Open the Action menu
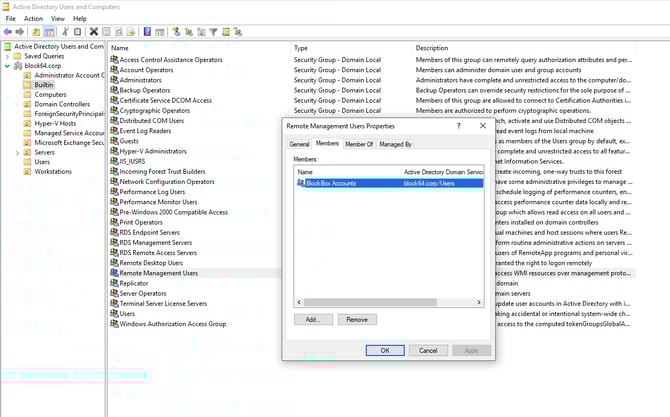 33,18
